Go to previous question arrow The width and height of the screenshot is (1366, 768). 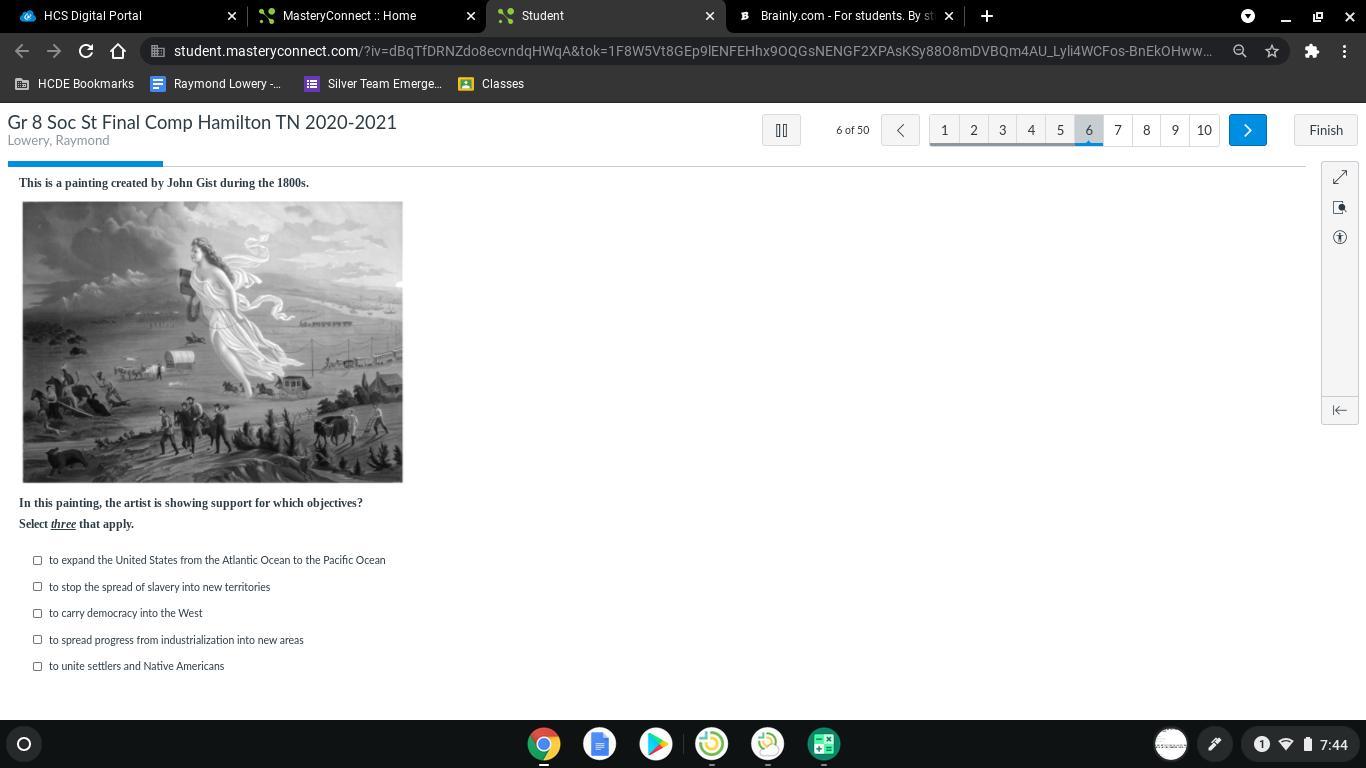click(x=900, y=130)
